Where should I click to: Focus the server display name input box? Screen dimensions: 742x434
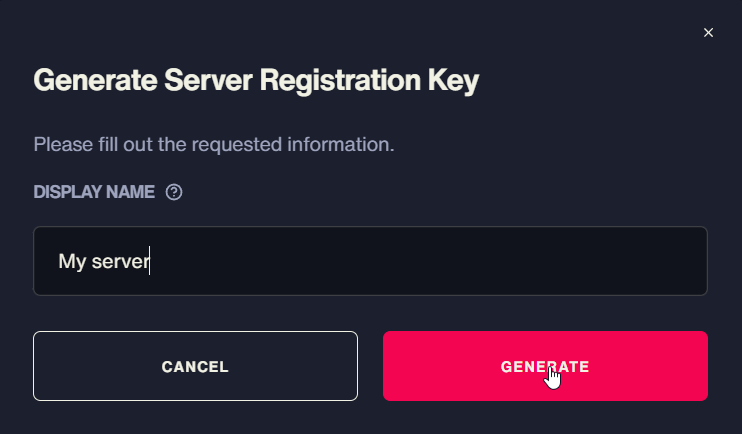[x=370, y=261]
